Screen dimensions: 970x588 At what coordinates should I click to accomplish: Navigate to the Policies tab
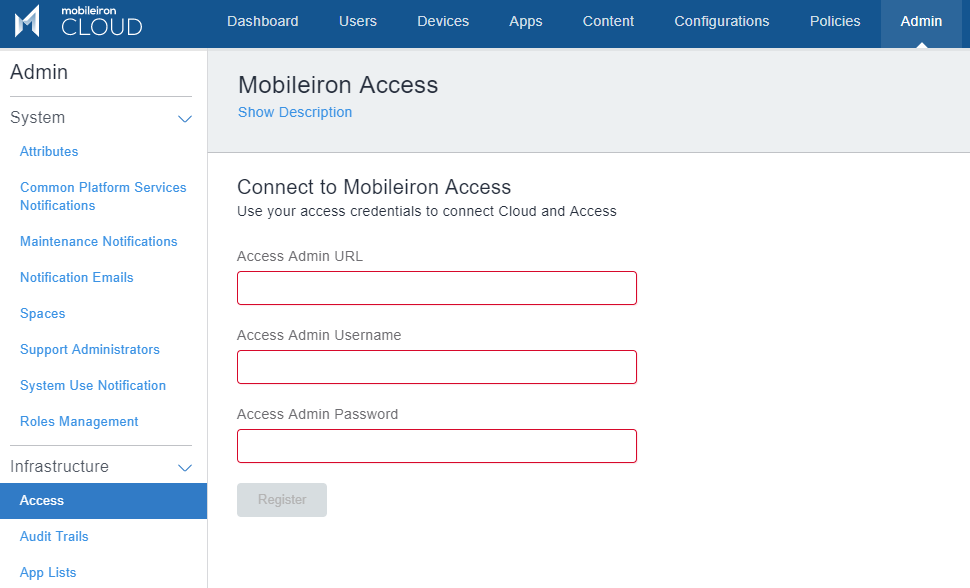835,22
